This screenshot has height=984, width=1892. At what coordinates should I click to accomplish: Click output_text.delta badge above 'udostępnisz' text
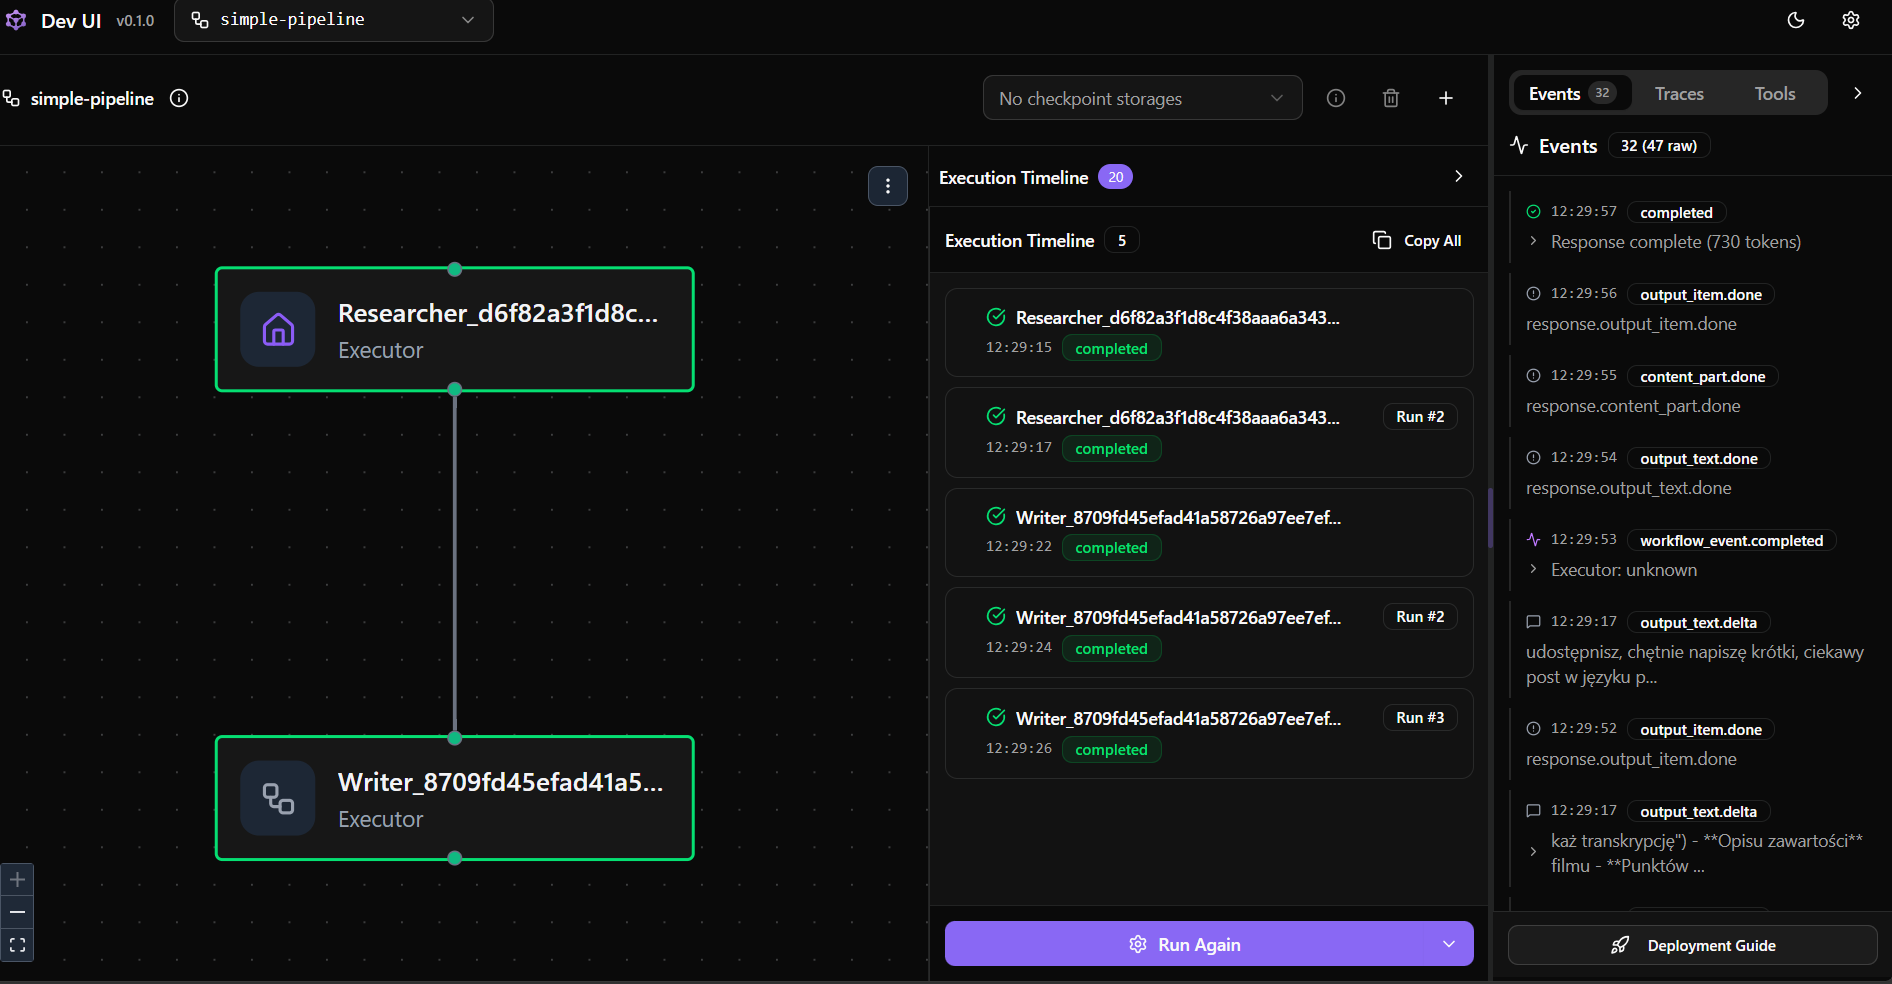1698,622
